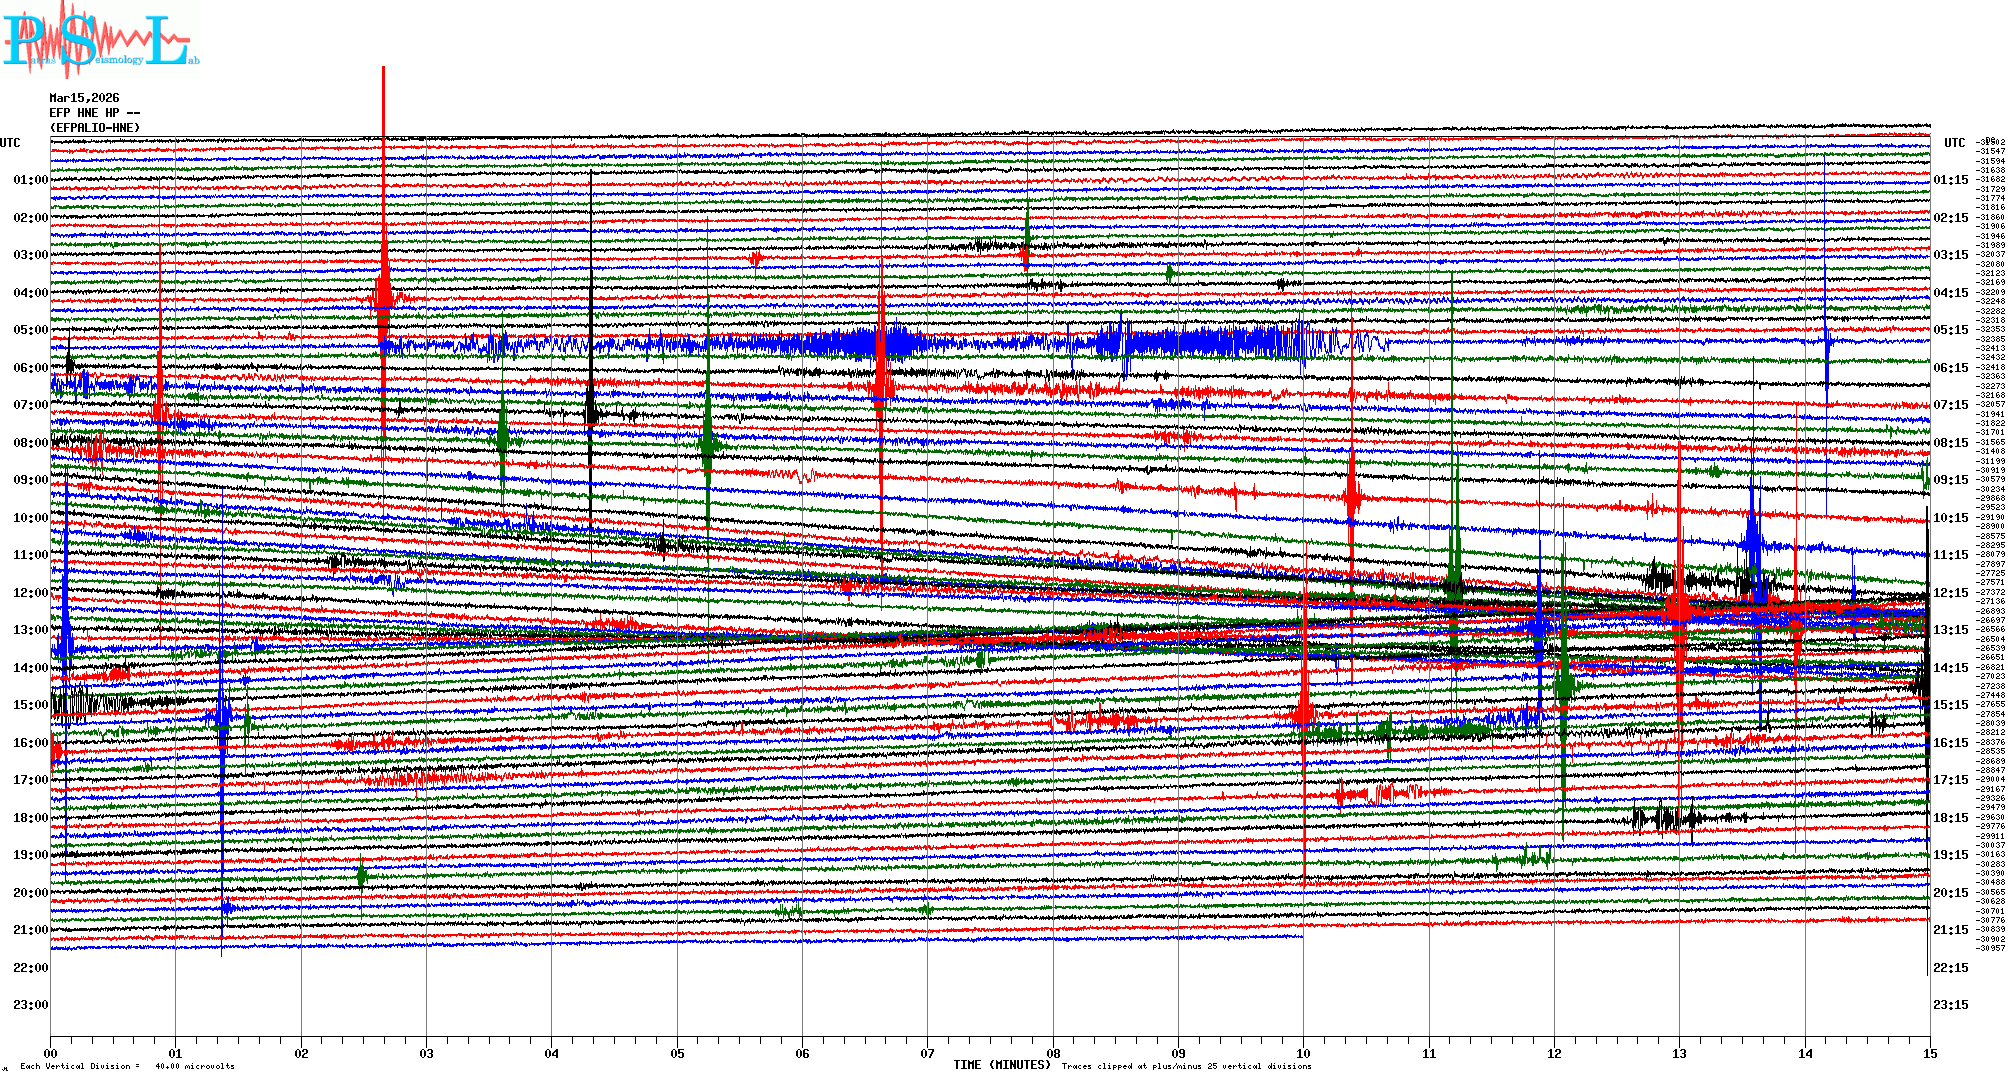Click the TIME (MINUTES) axis title

point(1001,1065)
